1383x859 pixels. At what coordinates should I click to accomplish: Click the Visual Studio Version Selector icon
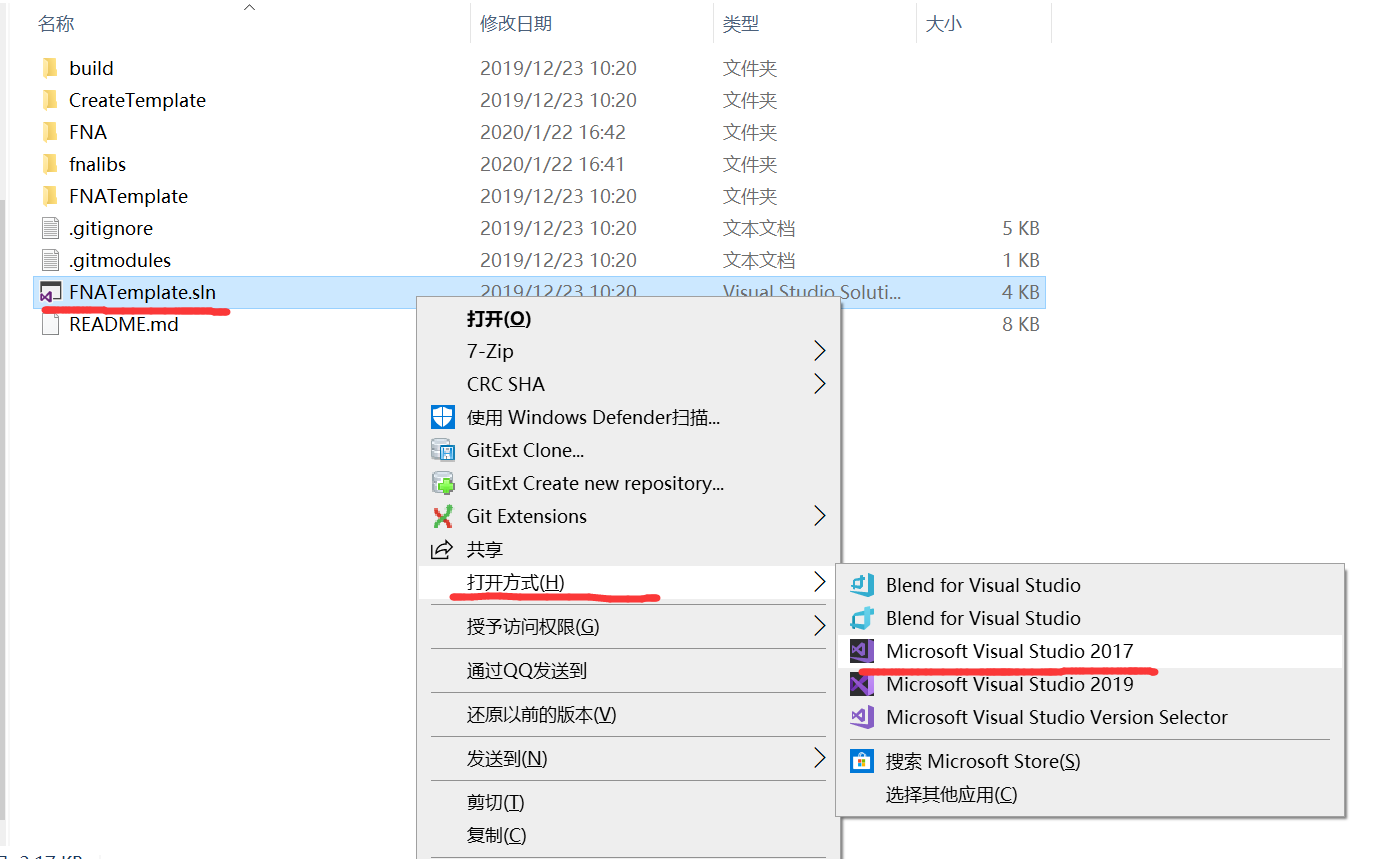pyautogui.click(x=861, y=717)
